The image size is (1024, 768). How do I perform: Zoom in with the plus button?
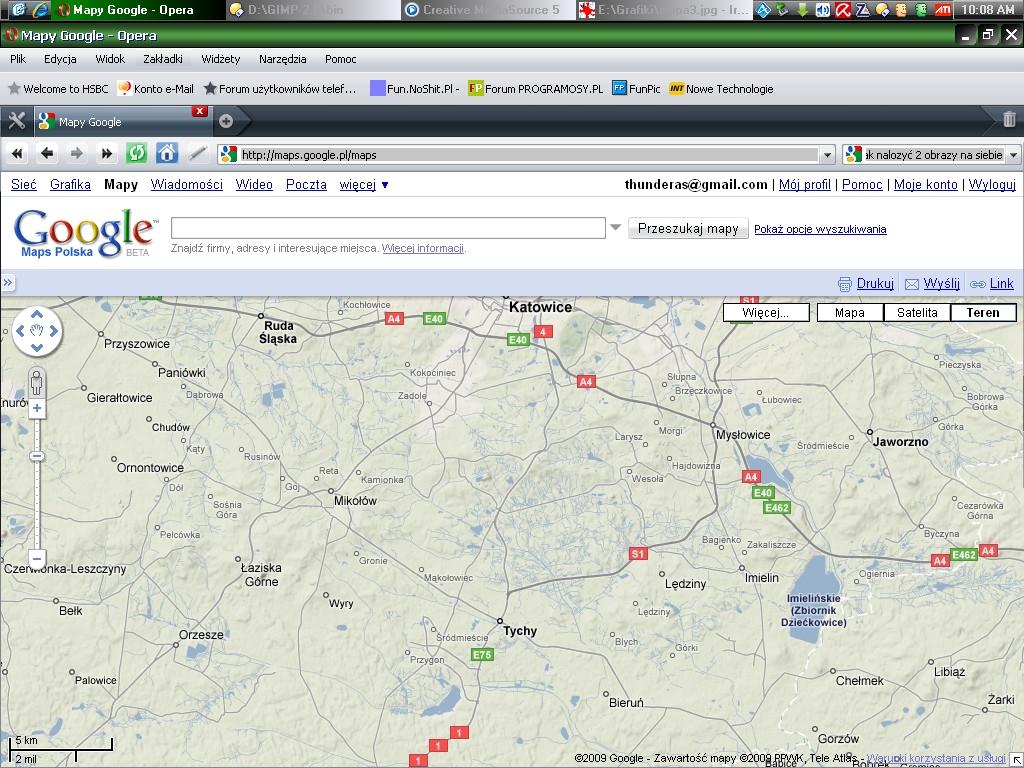(37, 409)
